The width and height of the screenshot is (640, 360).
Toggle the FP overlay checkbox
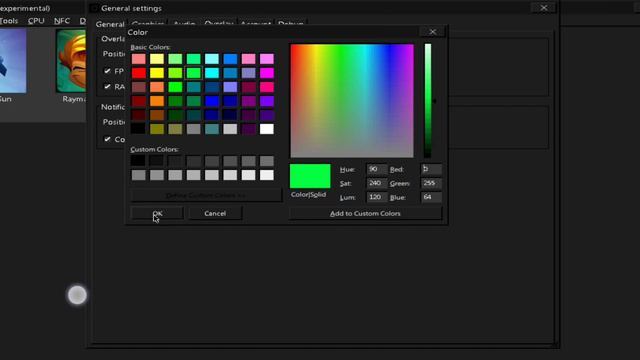click(x=107, y=71)
